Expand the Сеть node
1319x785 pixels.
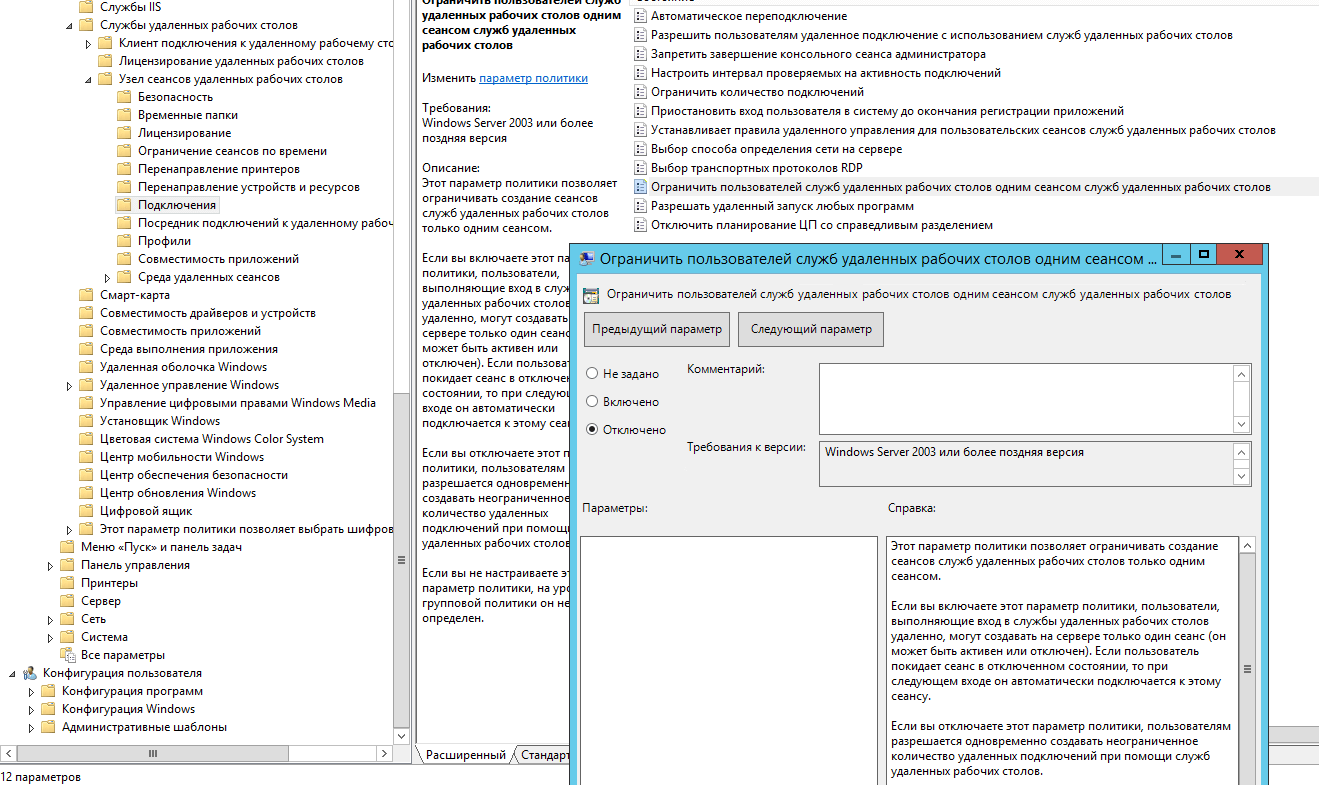point(51,619)
